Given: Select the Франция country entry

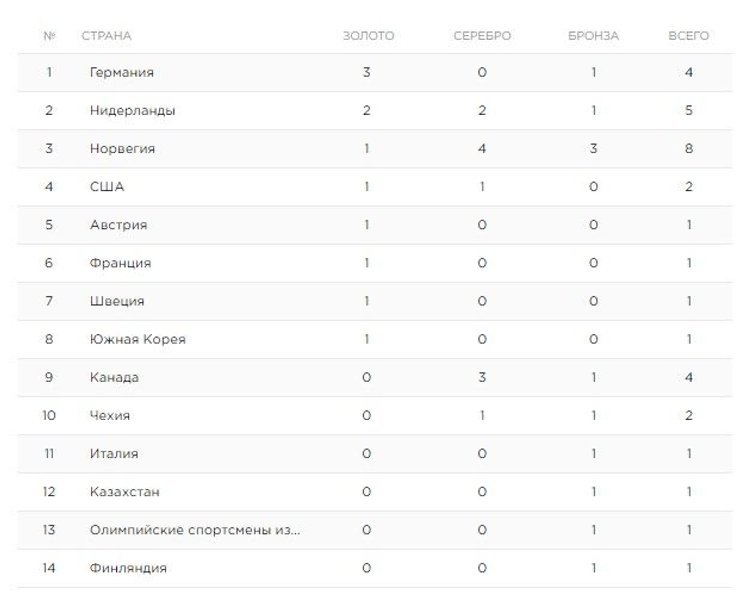Looking at the screenshot, I should pos(120,263).
